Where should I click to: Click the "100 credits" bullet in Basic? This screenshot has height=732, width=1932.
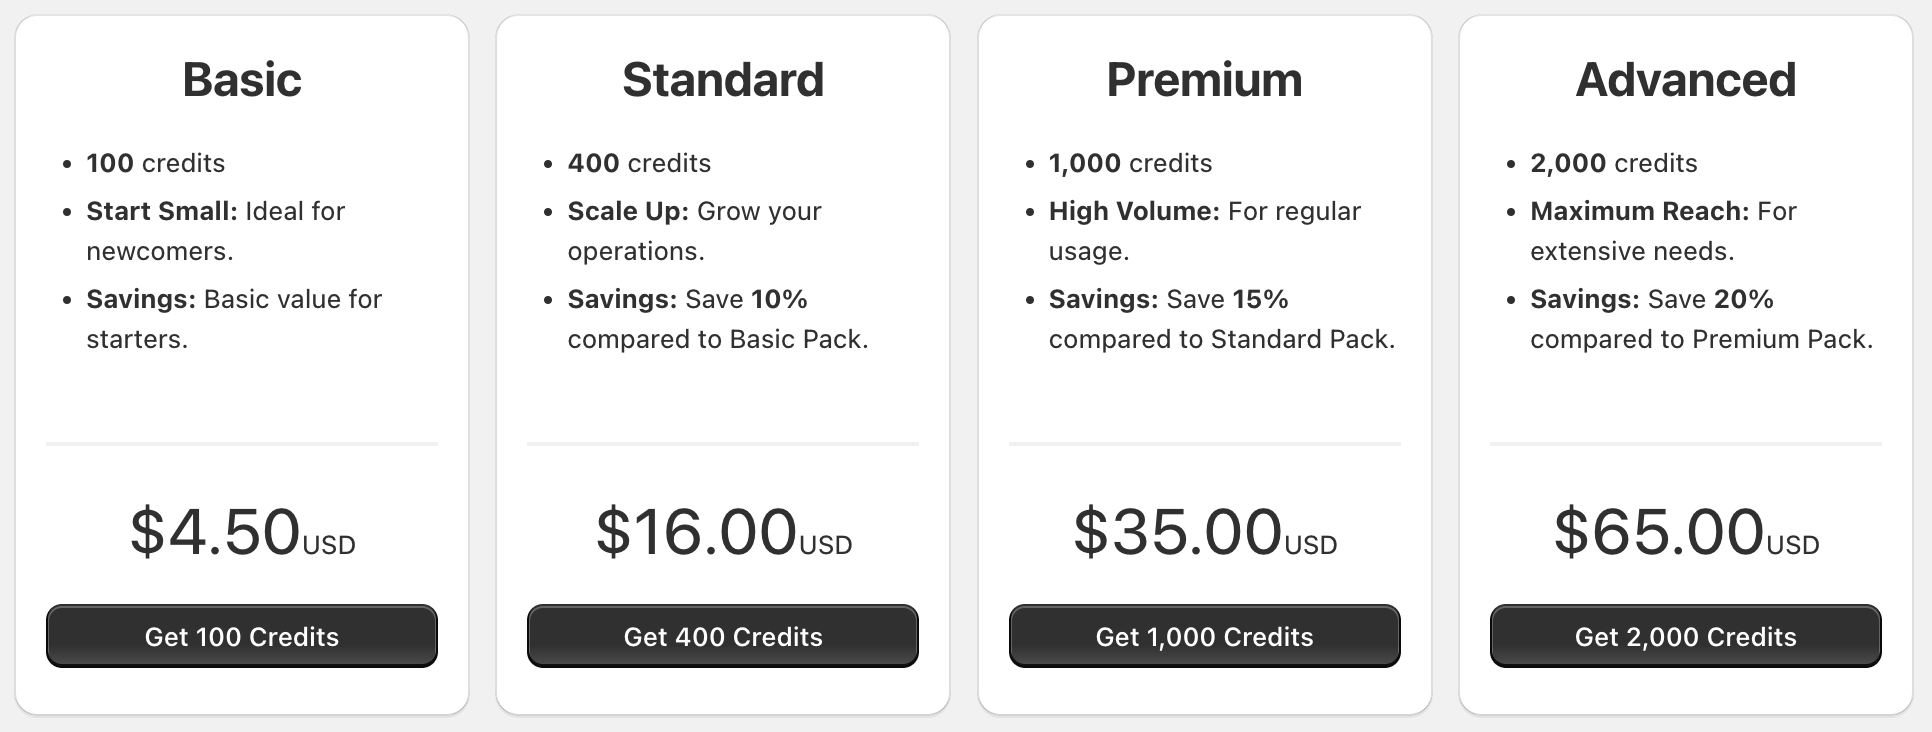click(155, 163)
